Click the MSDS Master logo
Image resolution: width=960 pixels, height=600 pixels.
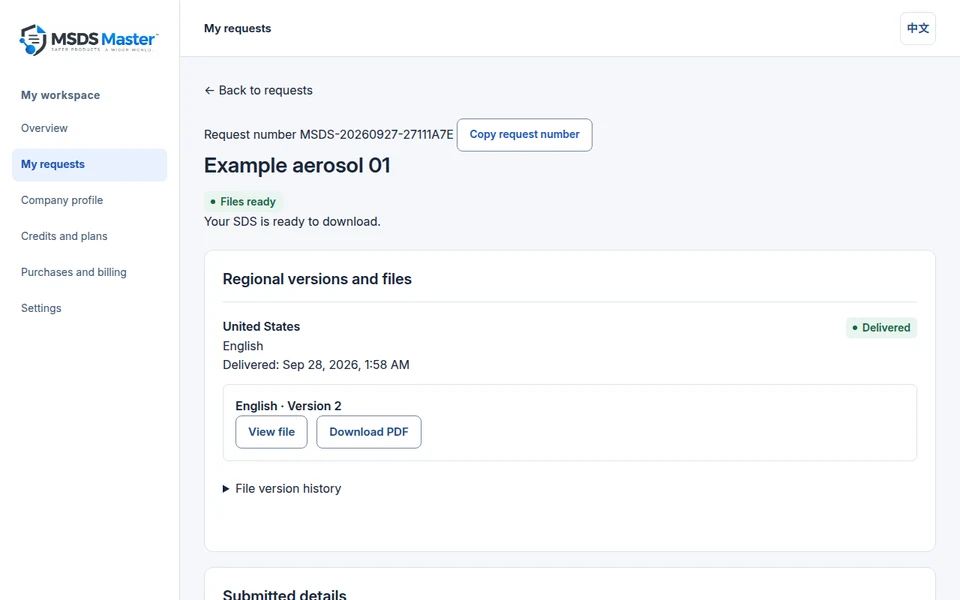click(89, 40)
